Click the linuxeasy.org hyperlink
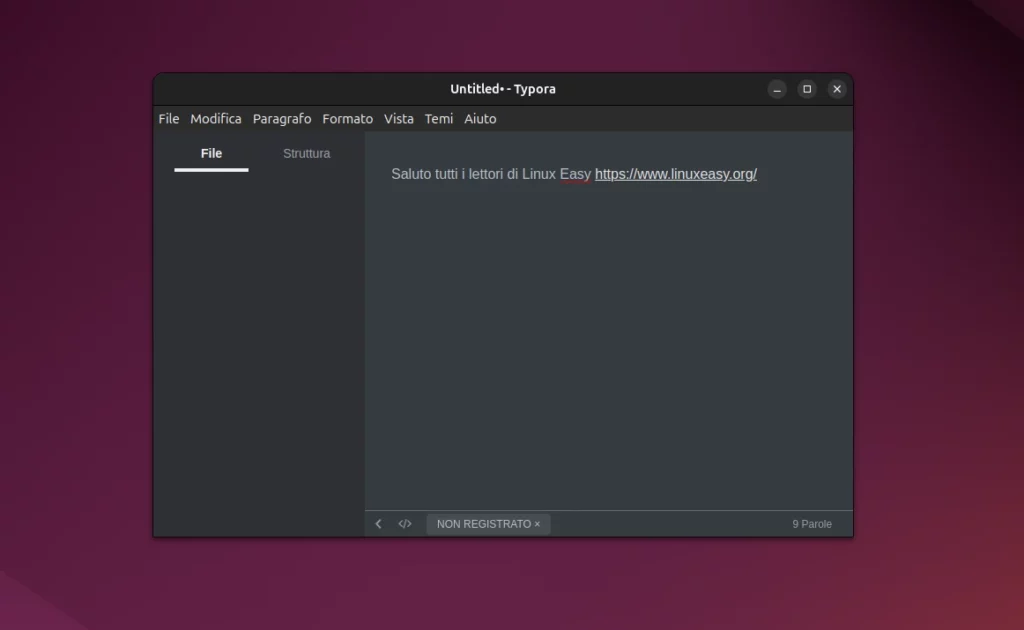 (x=675, y=174)
